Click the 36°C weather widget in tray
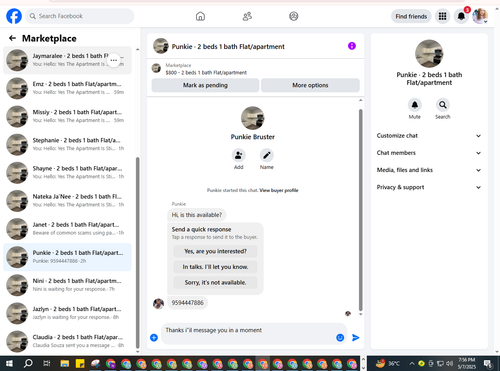Screen dimensions: 500x371 point(387,363)
